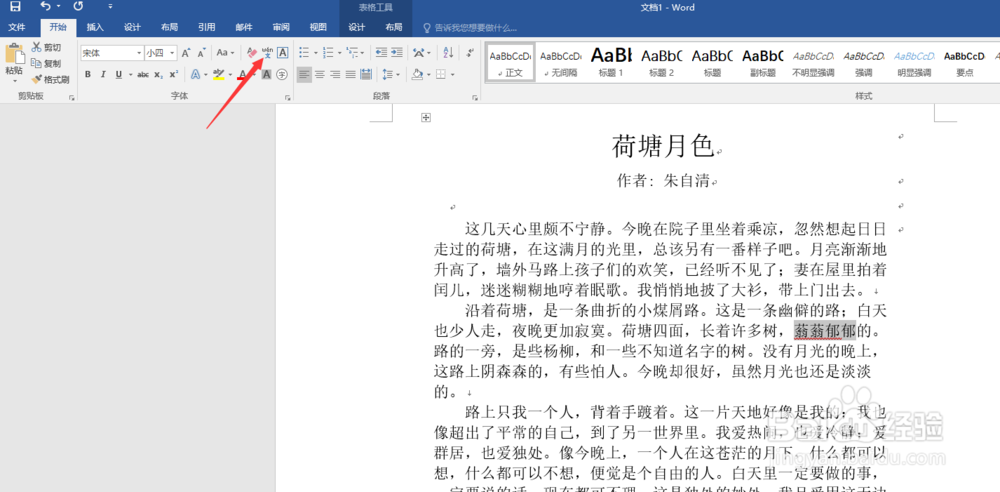Image resolution: width=1000 pixels, height=492 pixels.
Task: Click the lightbulb Tell Me icon
Action: pos(427,28)
